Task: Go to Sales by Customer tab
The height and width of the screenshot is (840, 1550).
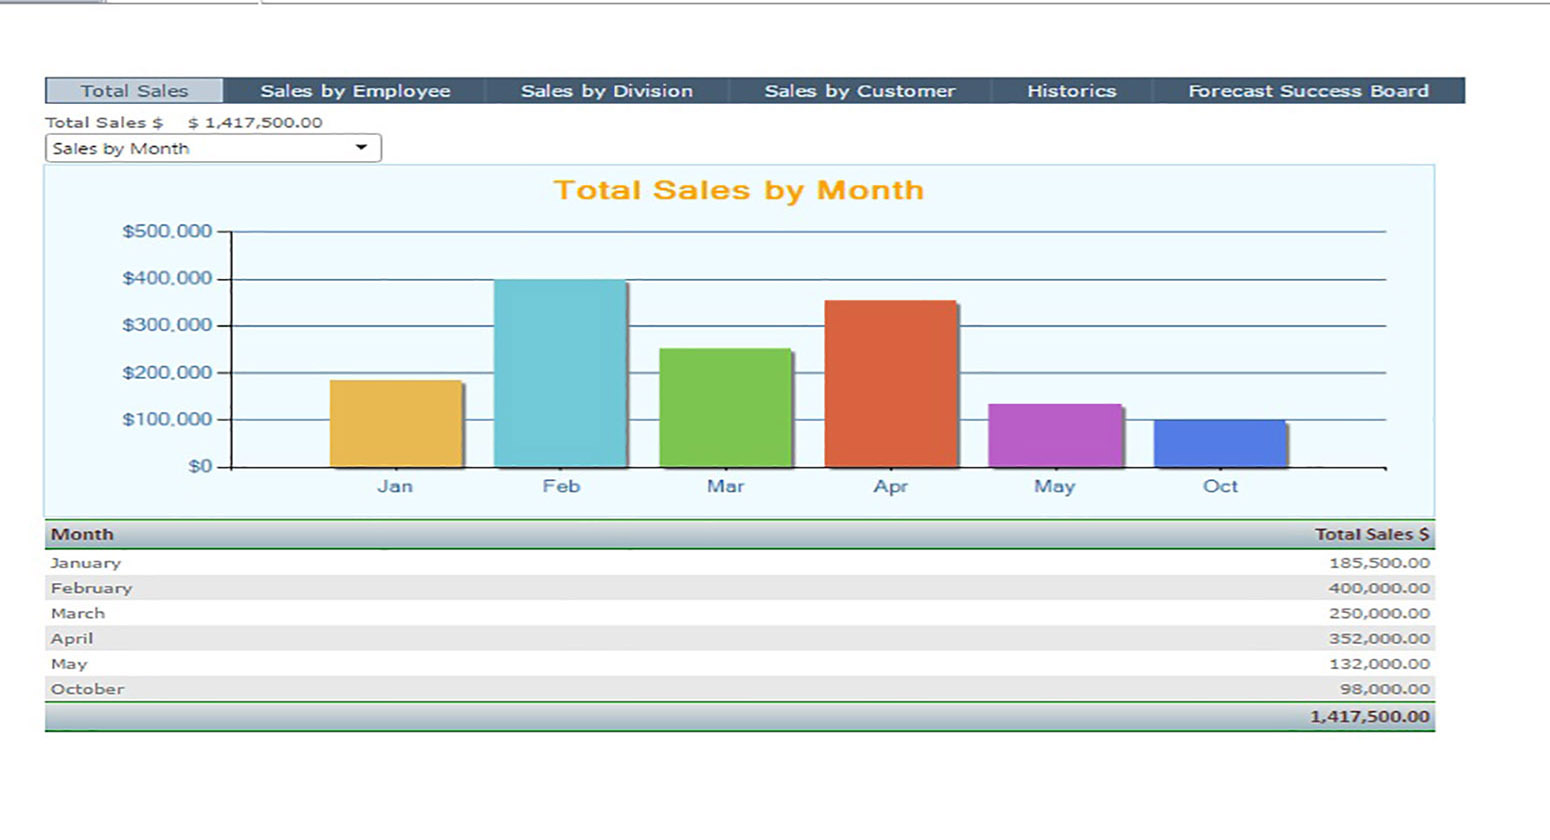Action: coord(859,91)
